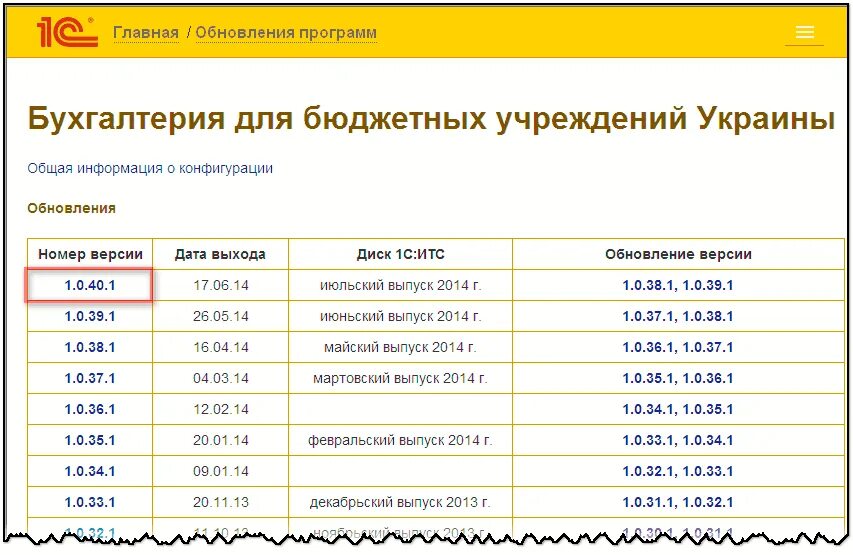Select release date 16.04.14 cell

[220, 347]
